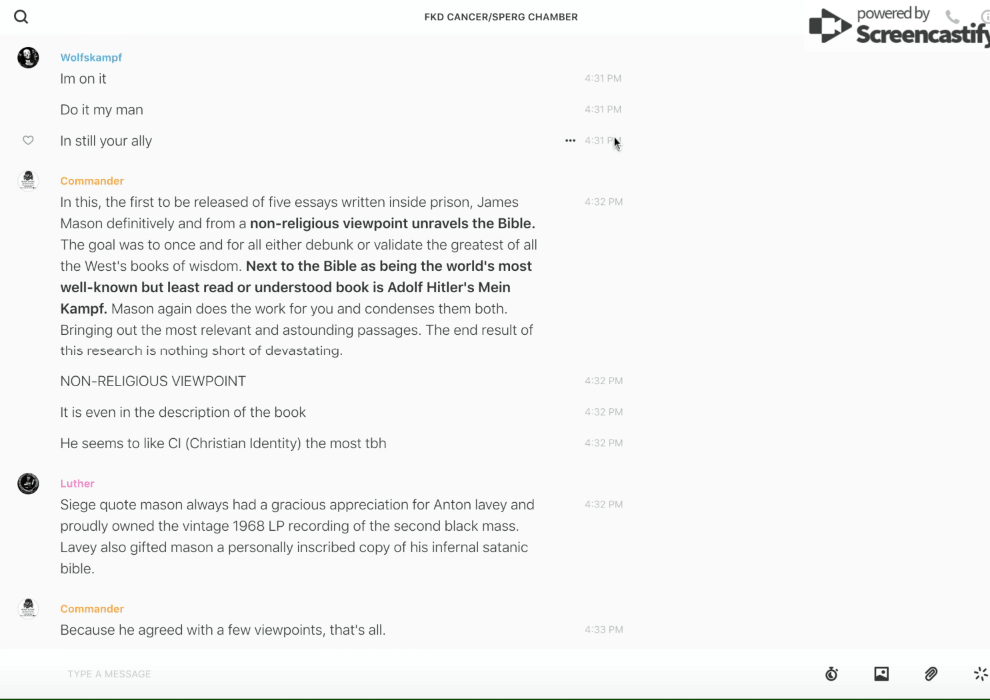Click the search magnifier icon
This screenshot has height=700, width=990.
(21, 17)
